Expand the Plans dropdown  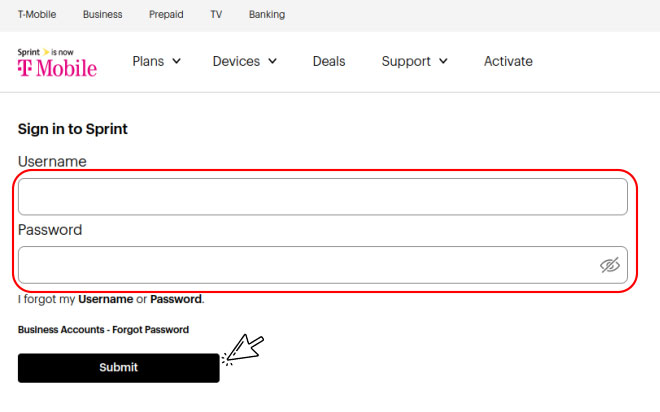pyautogui.click(x=157, y=61)
